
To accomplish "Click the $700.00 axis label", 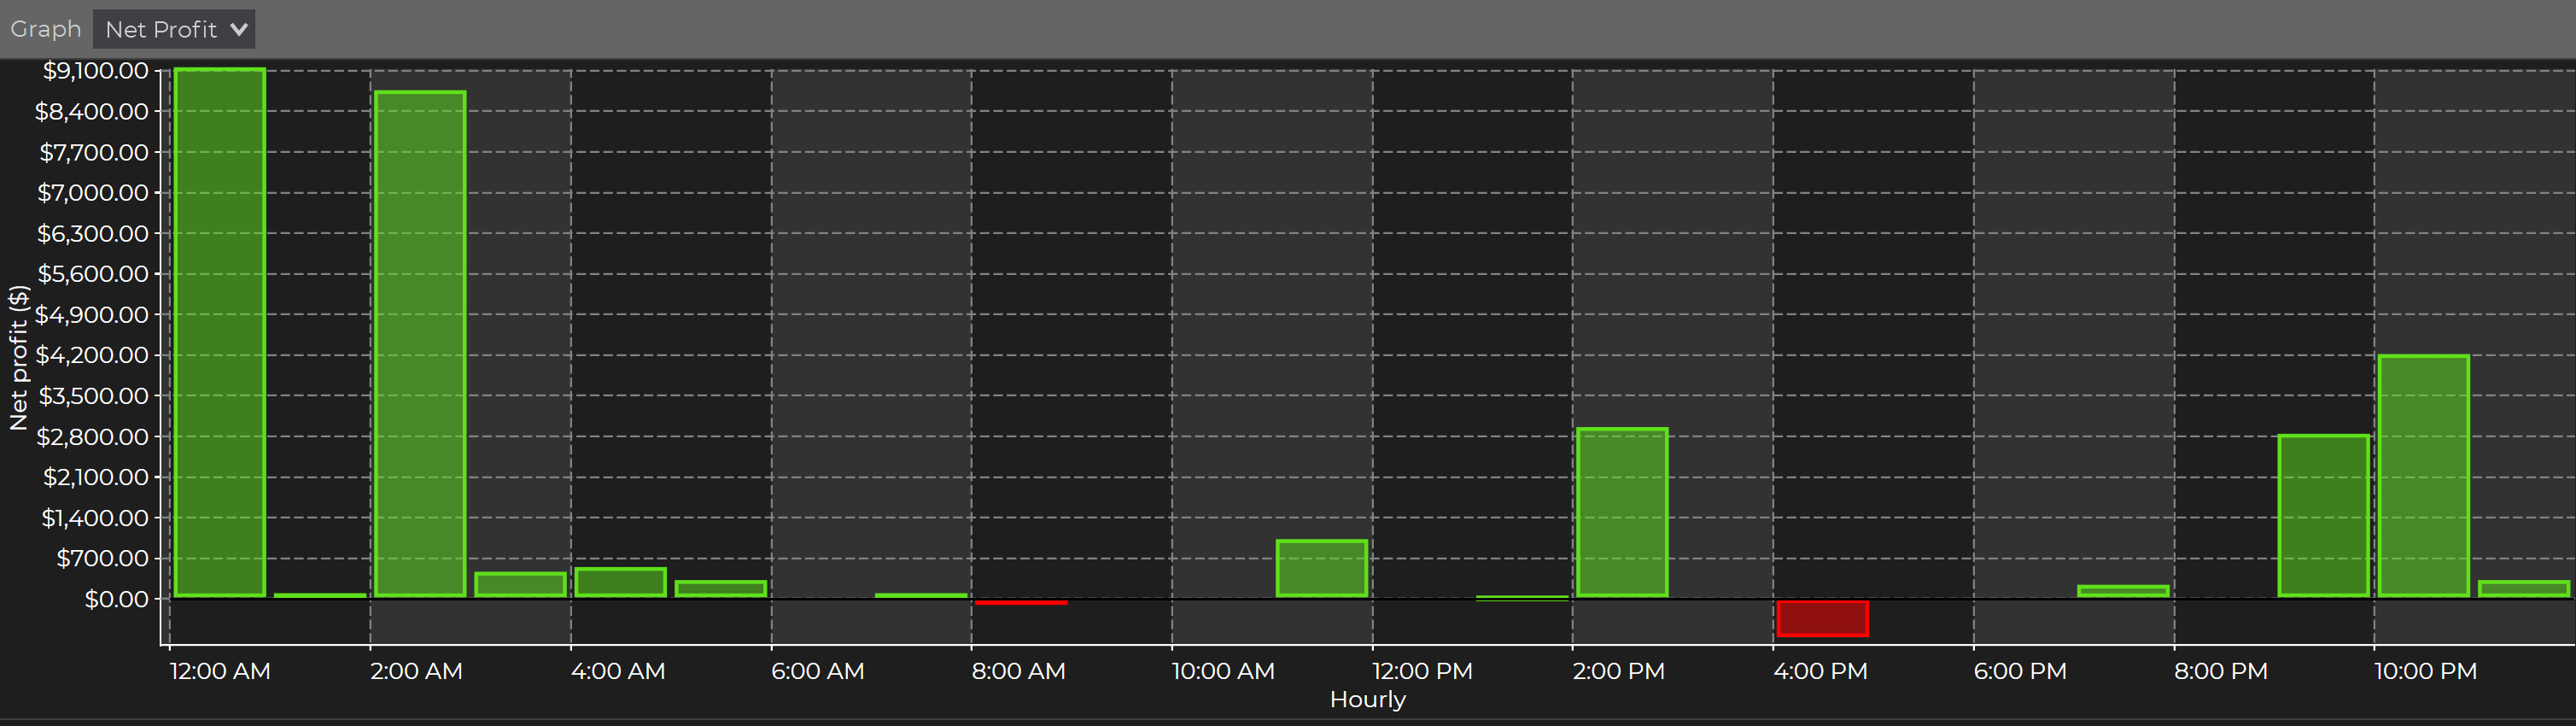I will click(x=103, y=558).
